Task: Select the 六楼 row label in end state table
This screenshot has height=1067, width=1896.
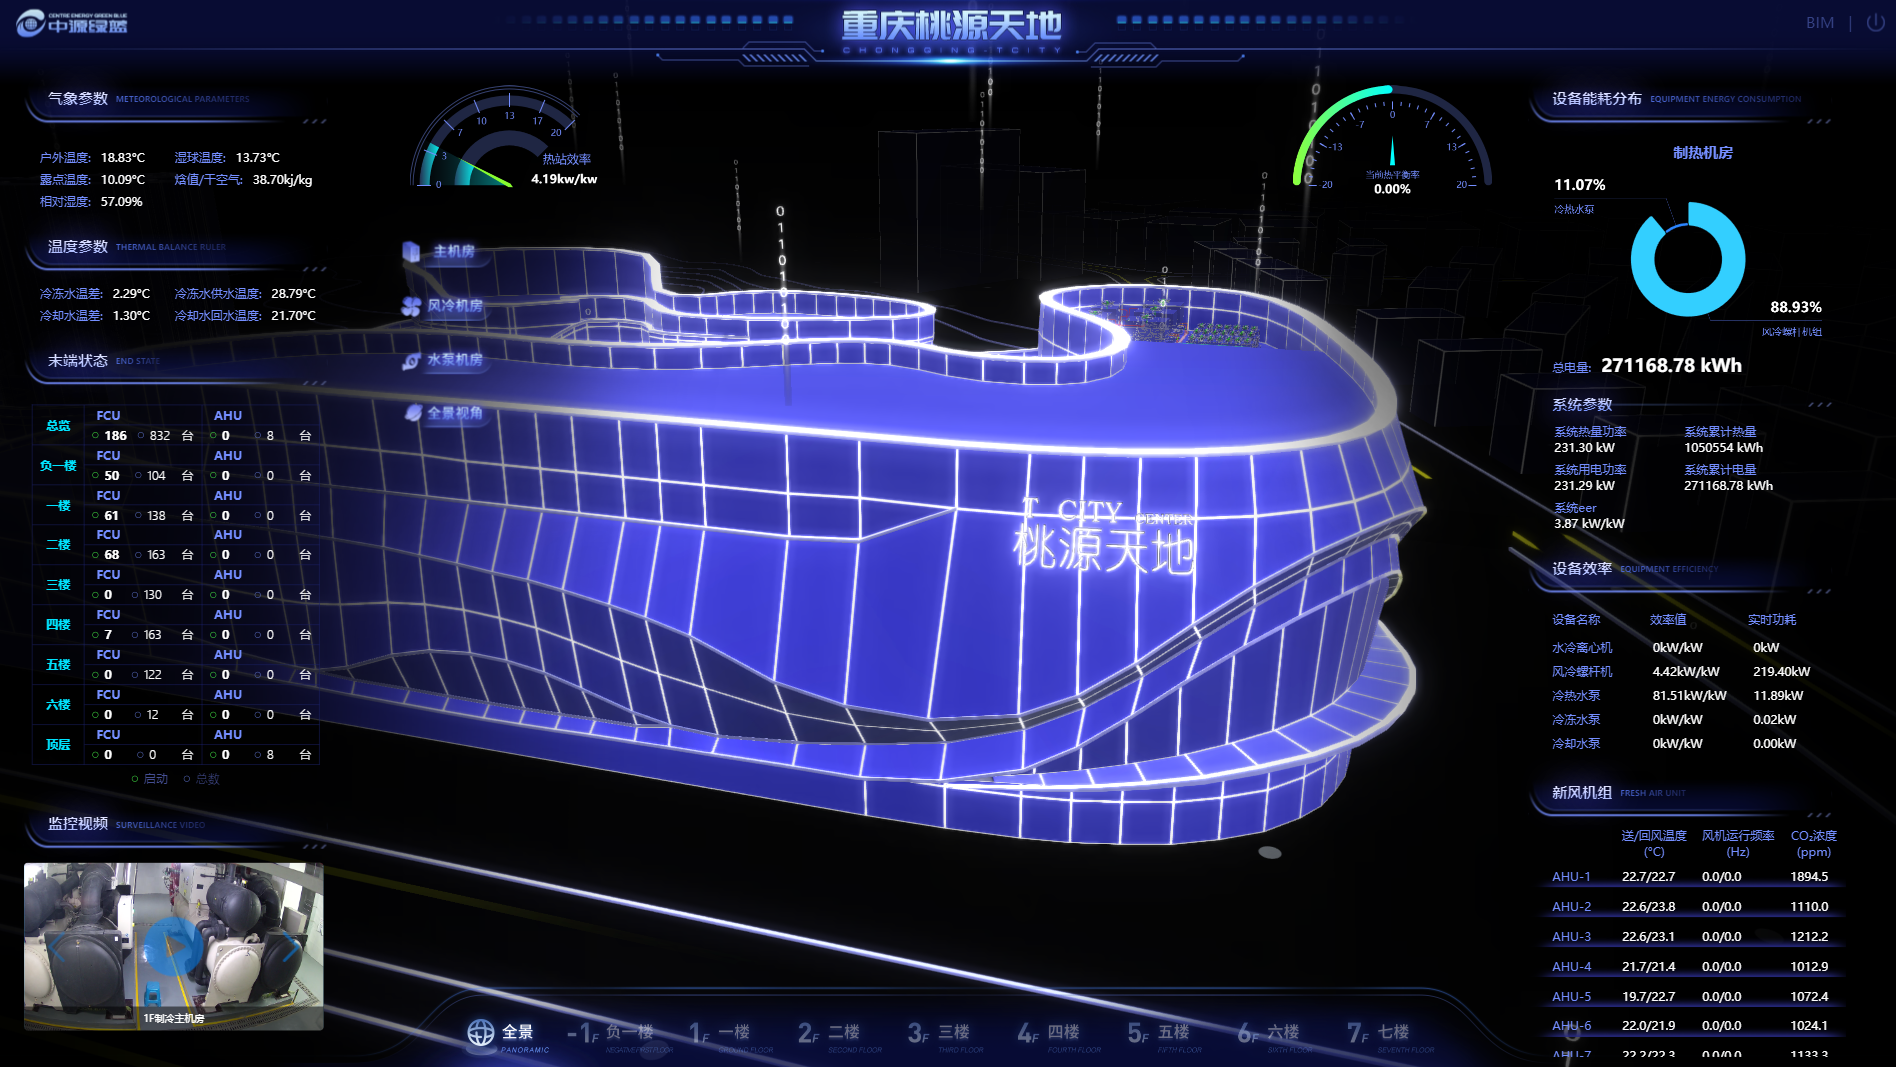Action: pyautogui.click(x=58, y=705)
